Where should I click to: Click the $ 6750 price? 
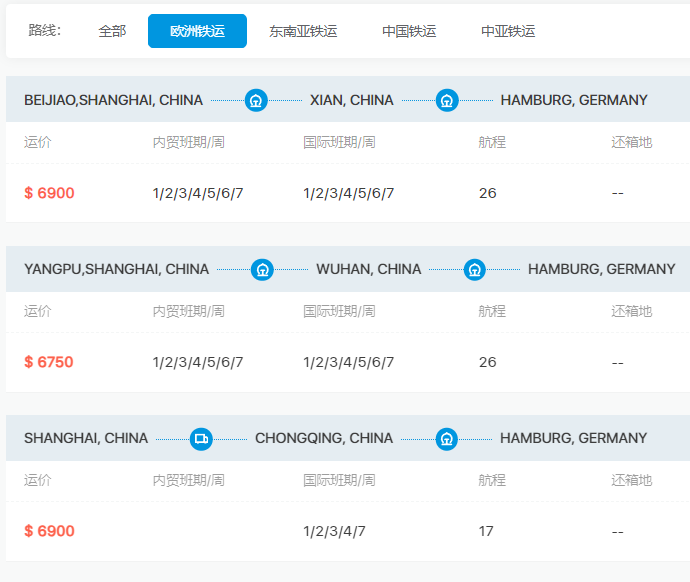pyautogui.click(x=49, y=362)
